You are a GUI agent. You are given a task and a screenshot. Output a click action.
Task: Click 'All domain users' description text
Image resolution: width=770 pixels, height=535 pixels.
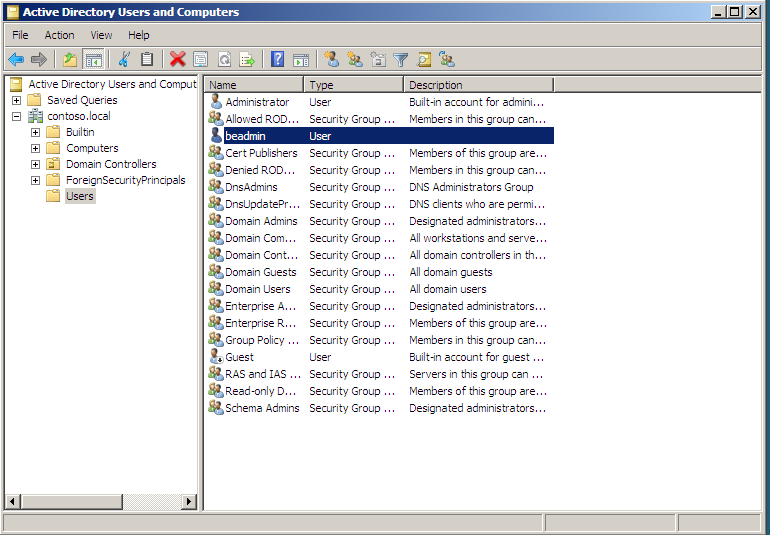pyautogui.click(x=448, y=289)
